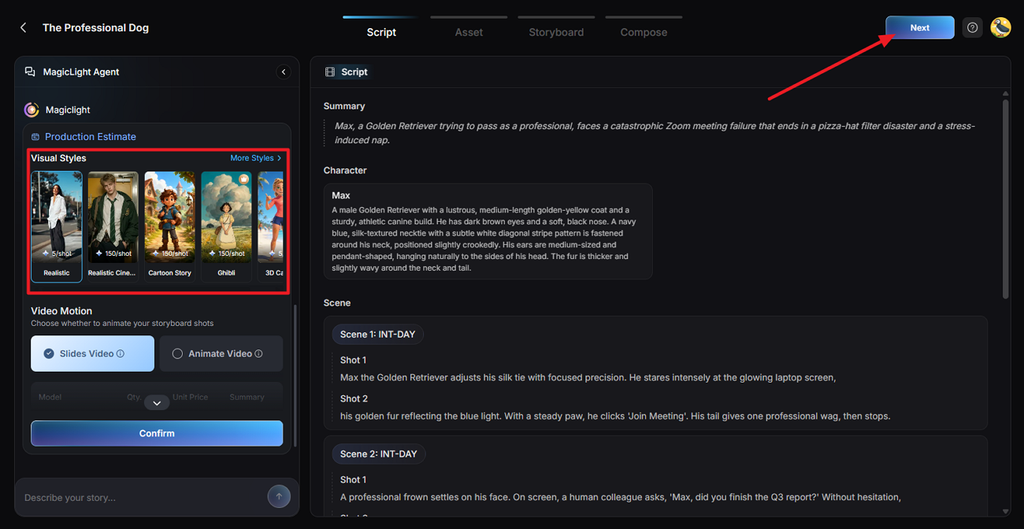Click the Script panel header label
The height and width of the screenshot is (529, 1024).
[x=354, y=72]
